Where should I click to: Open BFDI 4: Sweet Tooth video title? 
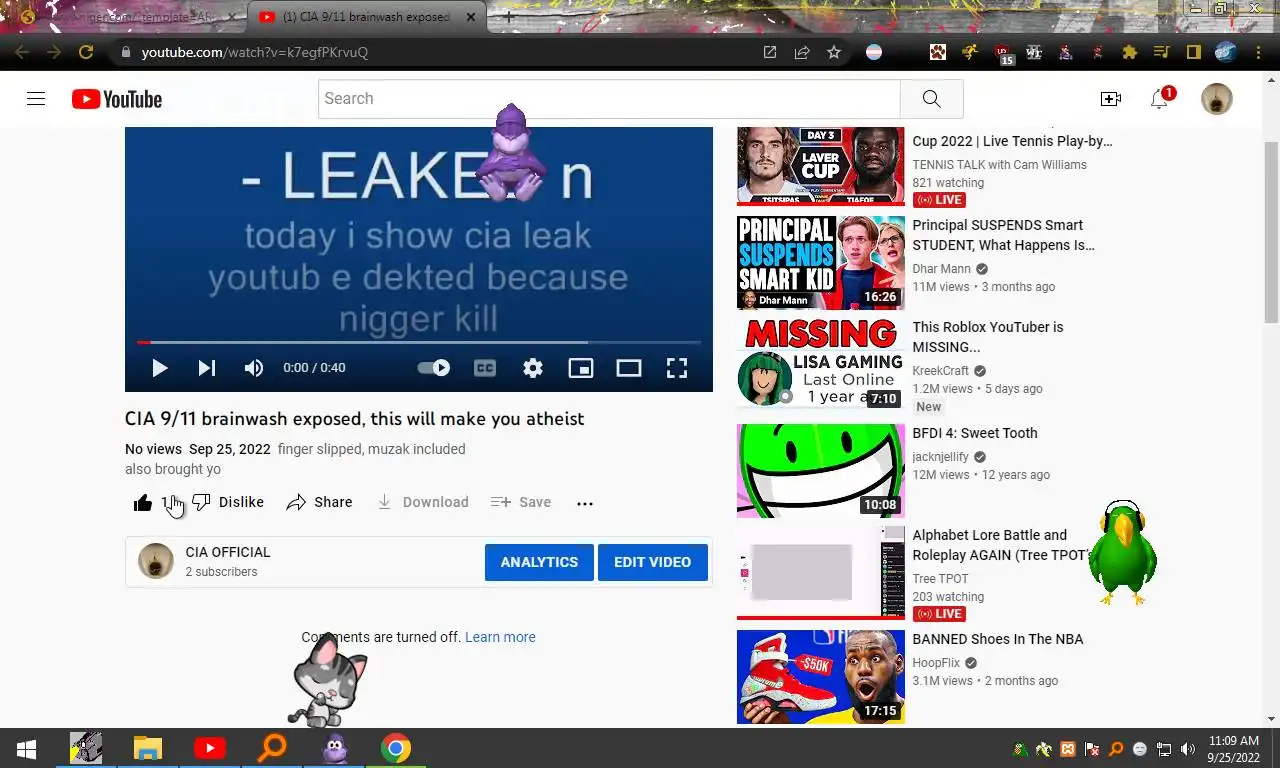click(x=974, y=433)
